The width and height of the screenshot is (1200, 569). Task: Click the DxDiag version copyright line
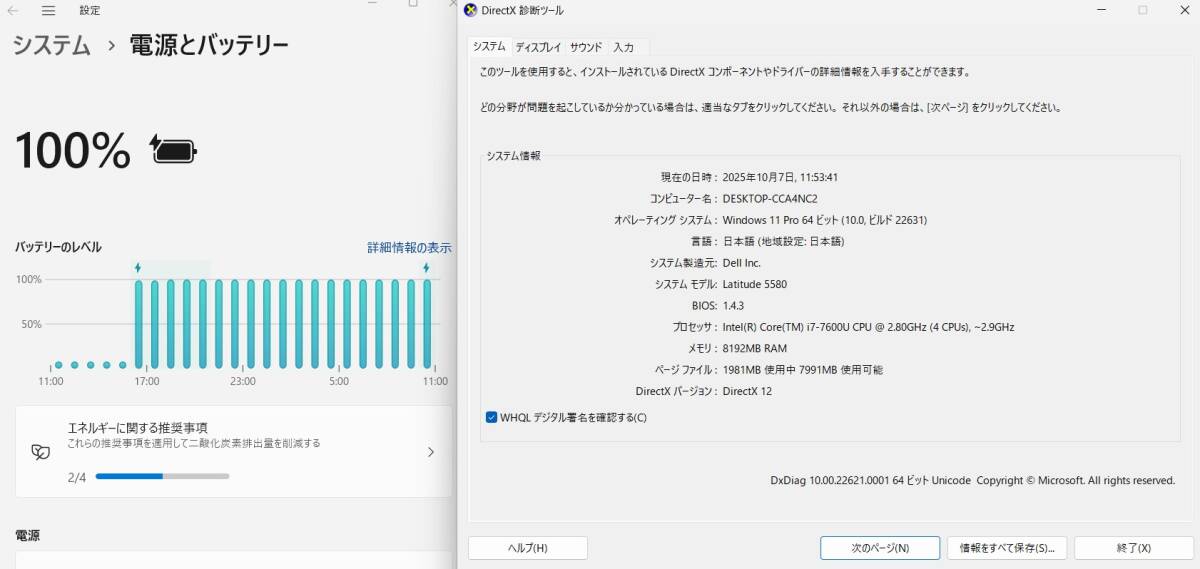pyautogui.click(x=973, y=480)
